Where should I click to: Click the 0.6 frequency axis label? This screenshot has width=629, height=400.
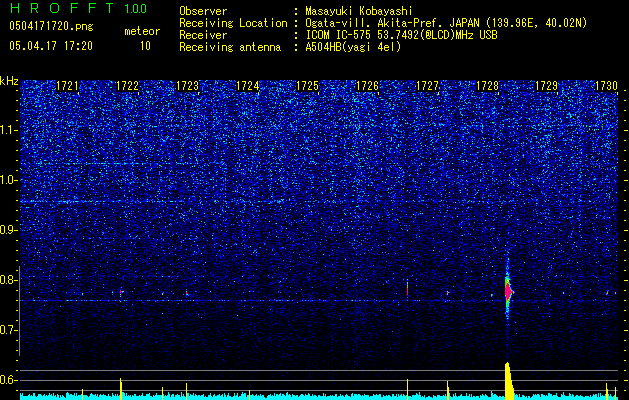pos(8,380)
